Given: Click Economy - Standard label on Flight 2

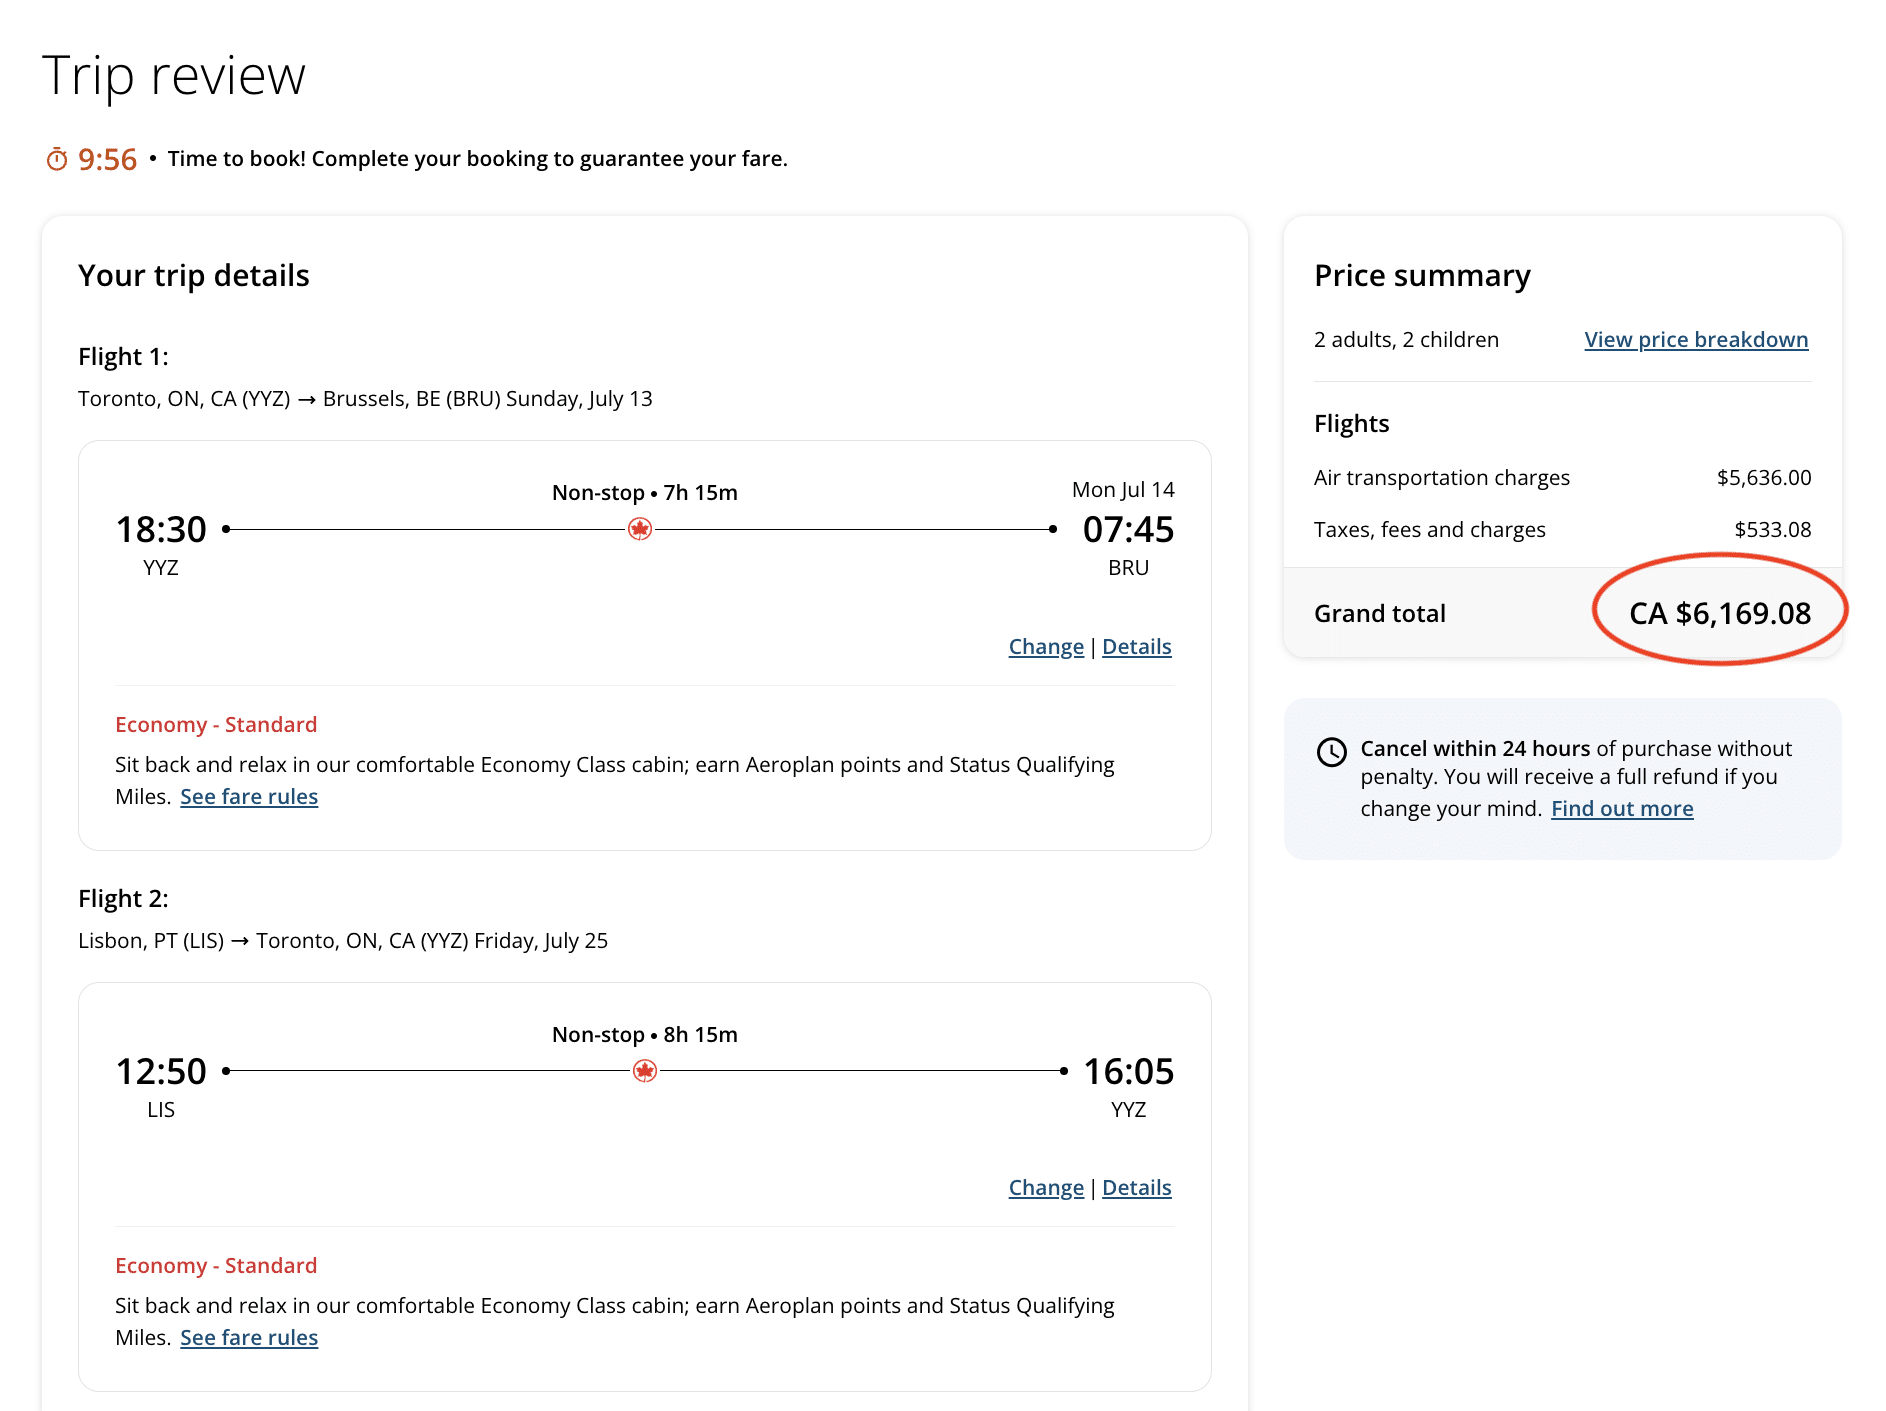Looking at the screenshot, I should 216,1266.
